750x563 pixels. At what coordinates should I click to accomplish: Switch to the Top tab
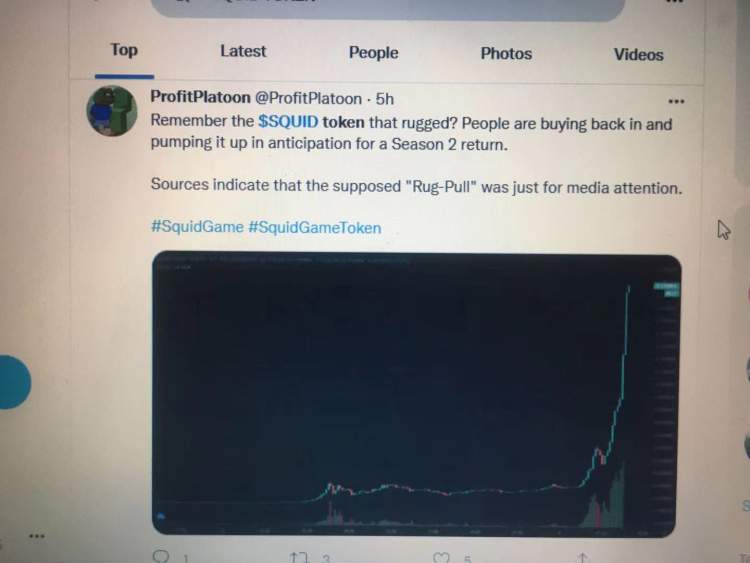click(x=124, y=50)
